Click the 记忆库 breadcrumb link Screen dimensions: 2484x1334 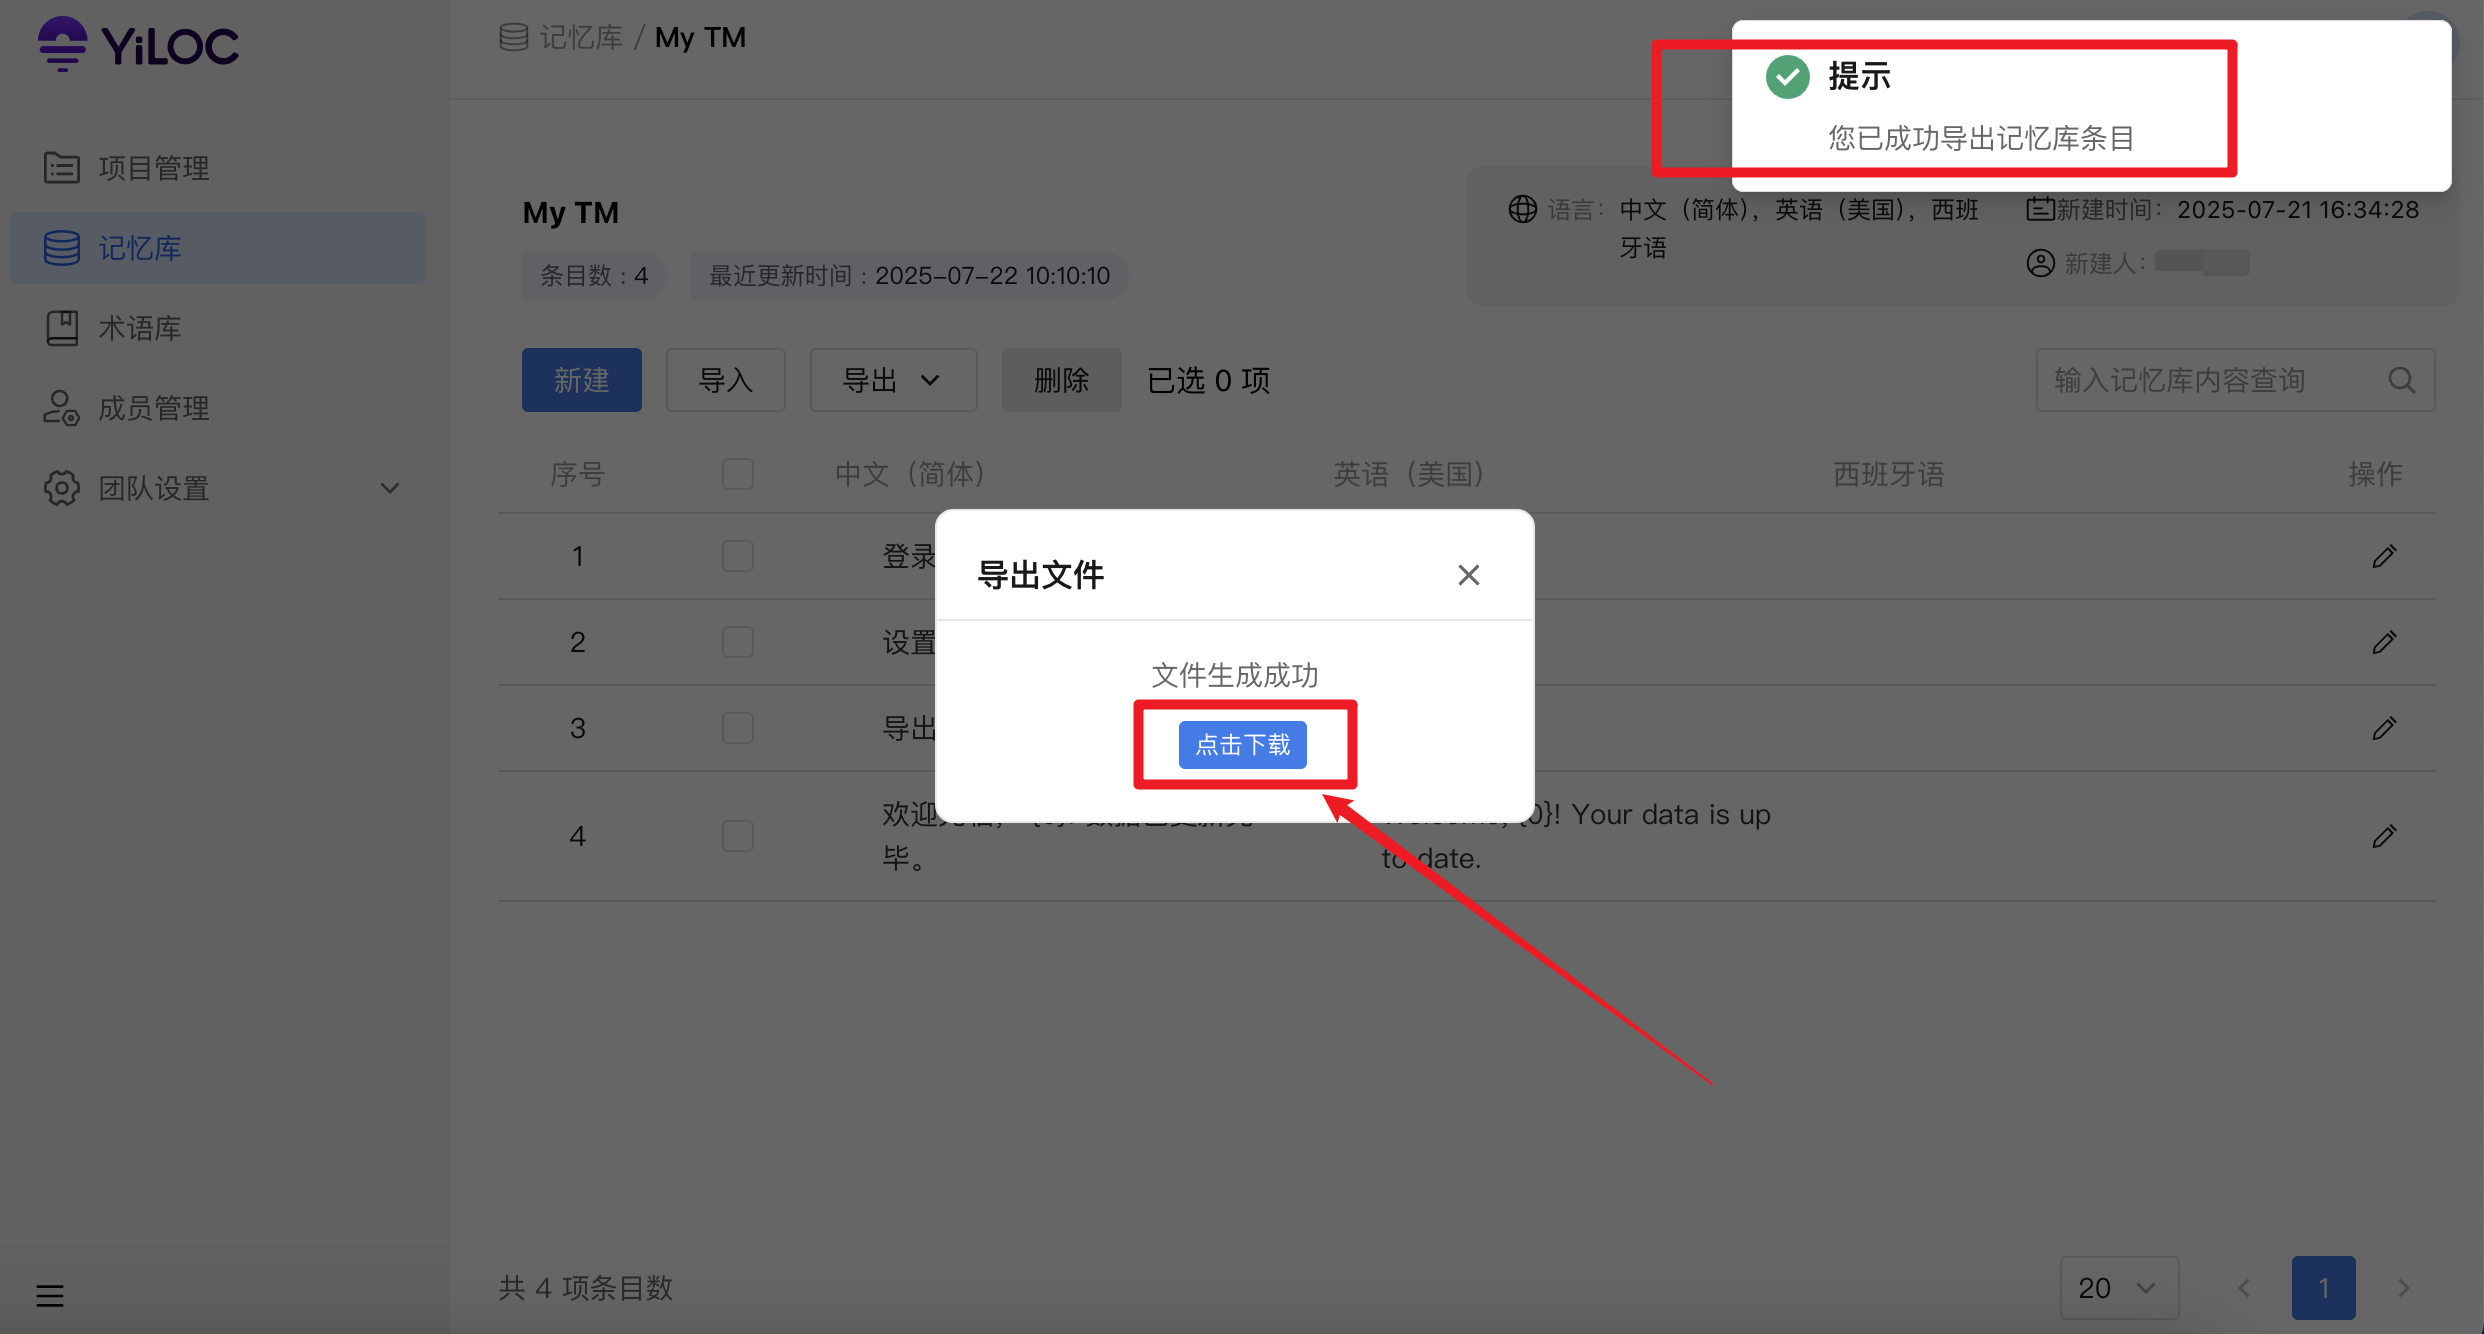581,38
